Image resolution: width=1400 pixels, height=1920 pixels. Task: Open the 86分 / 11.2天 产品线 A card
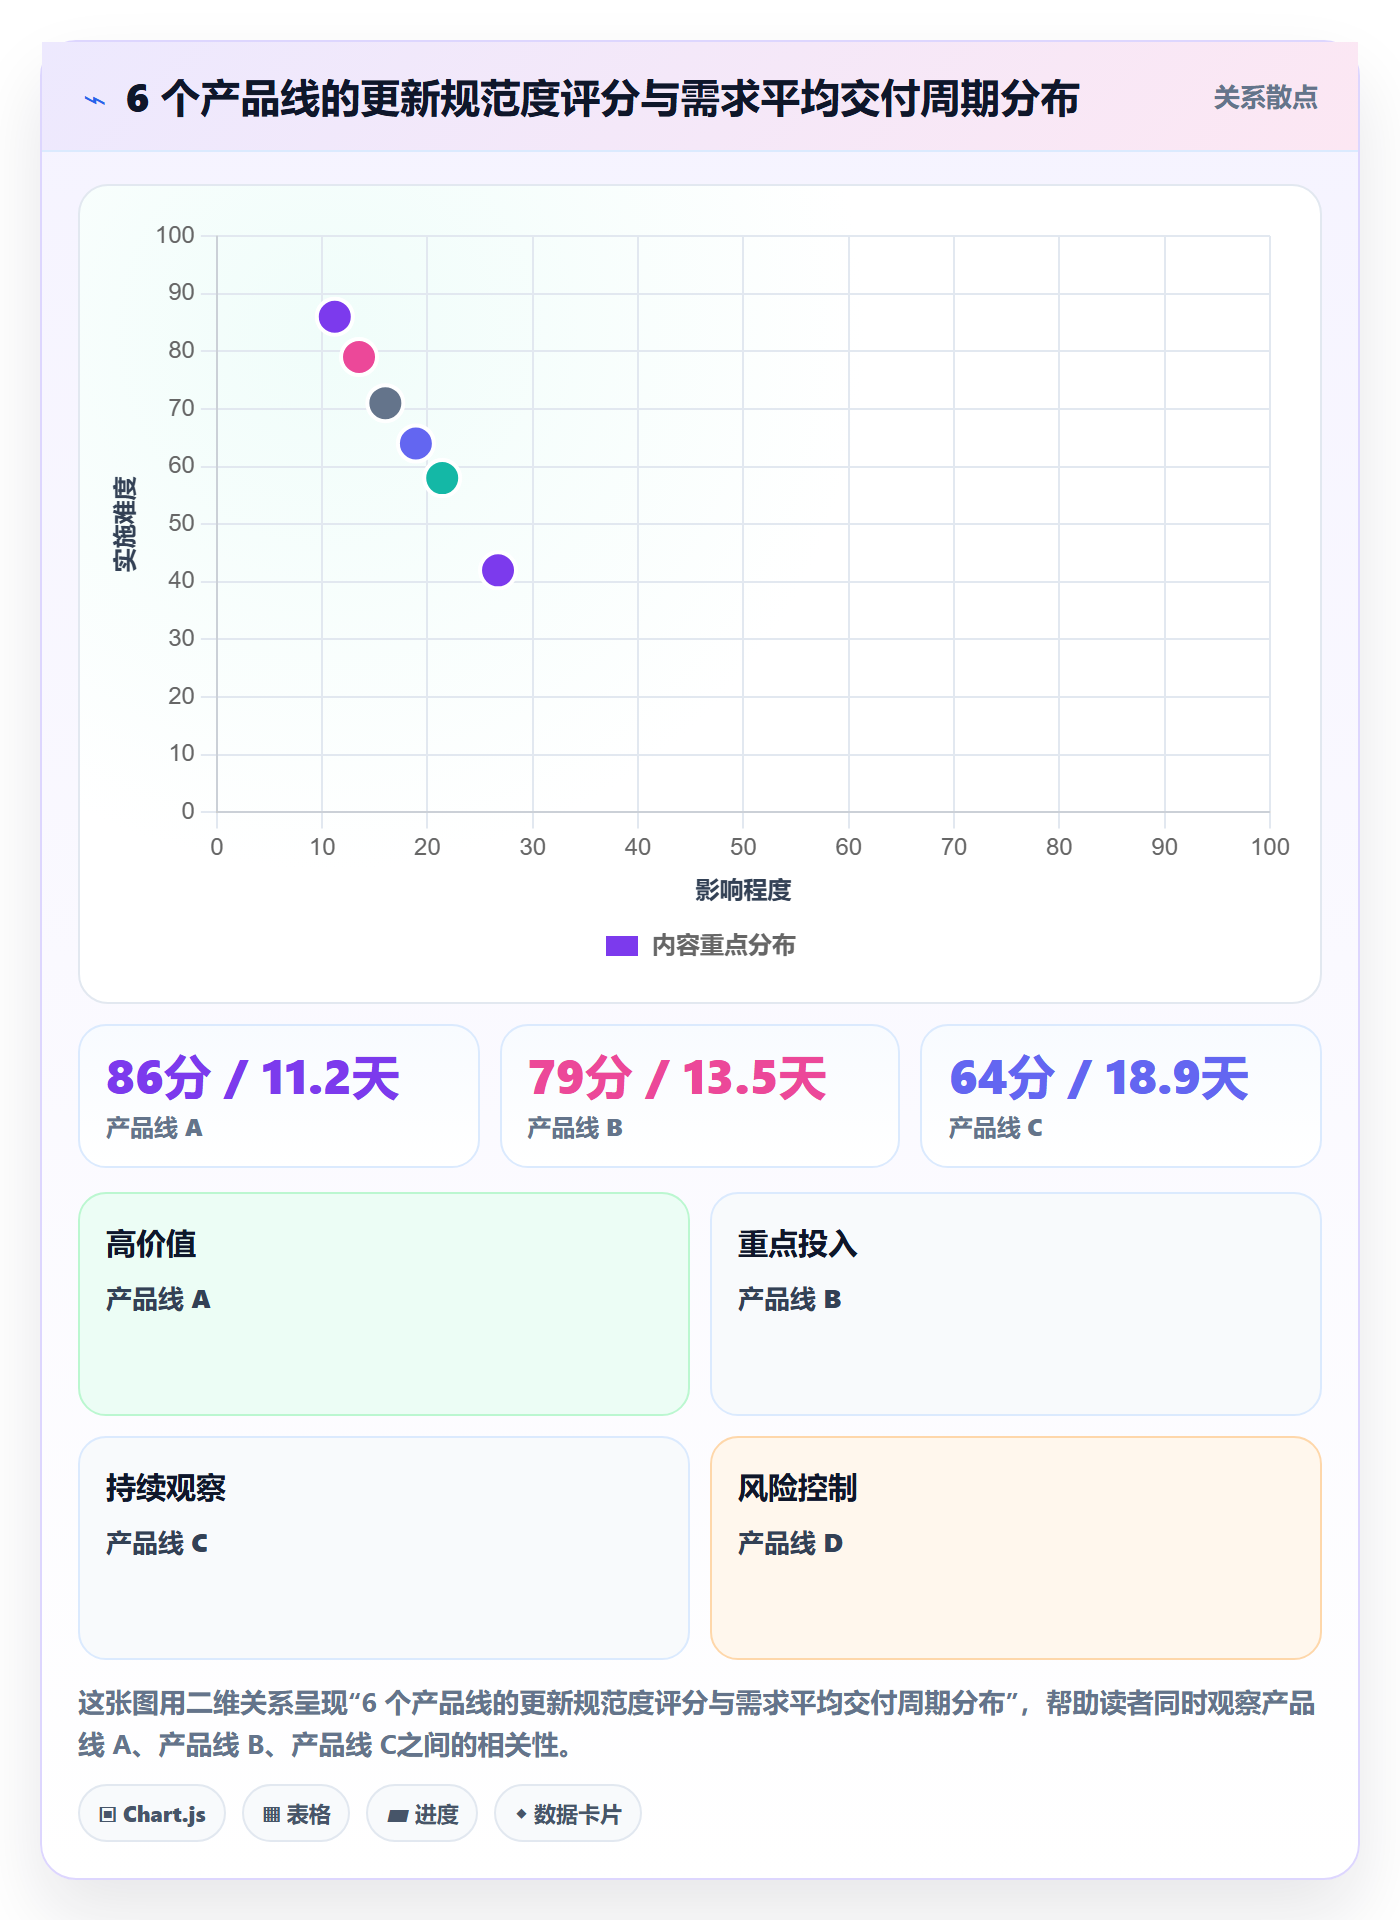pyautogui.click(x=279, y=1096)
